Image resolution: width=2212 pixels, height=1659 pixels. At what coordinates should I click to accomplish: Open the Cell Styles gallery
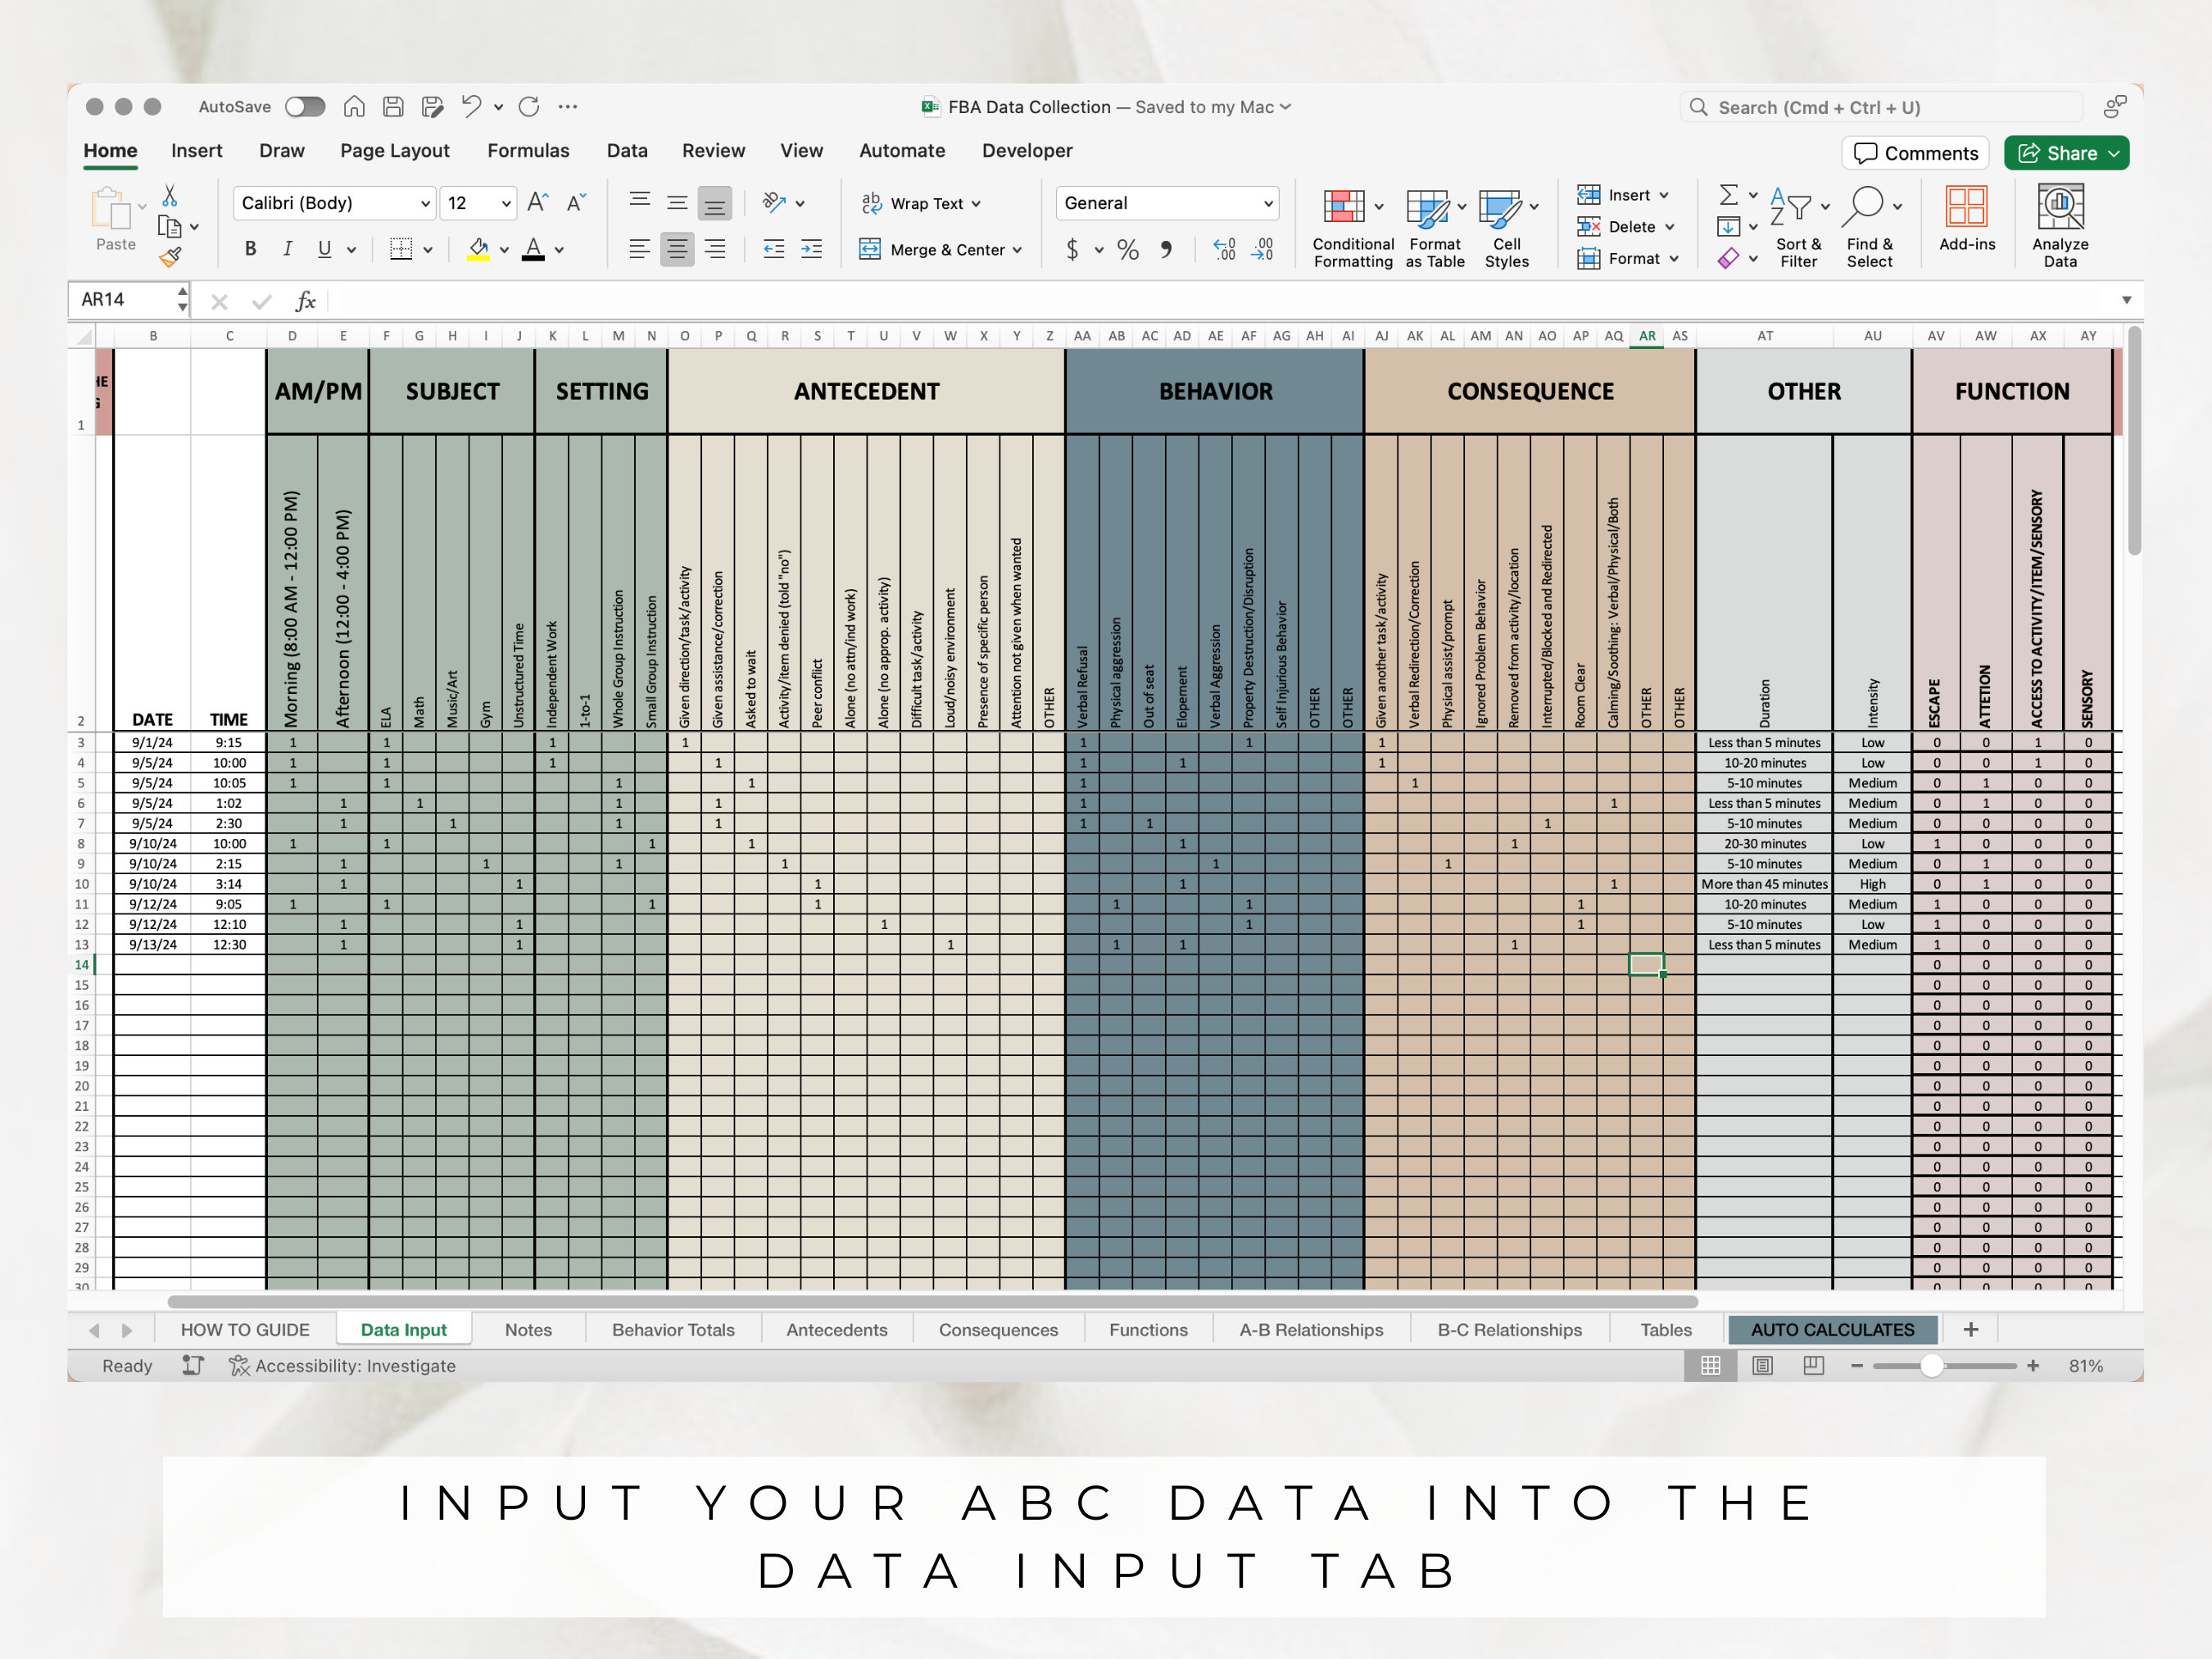(1506, 225)
